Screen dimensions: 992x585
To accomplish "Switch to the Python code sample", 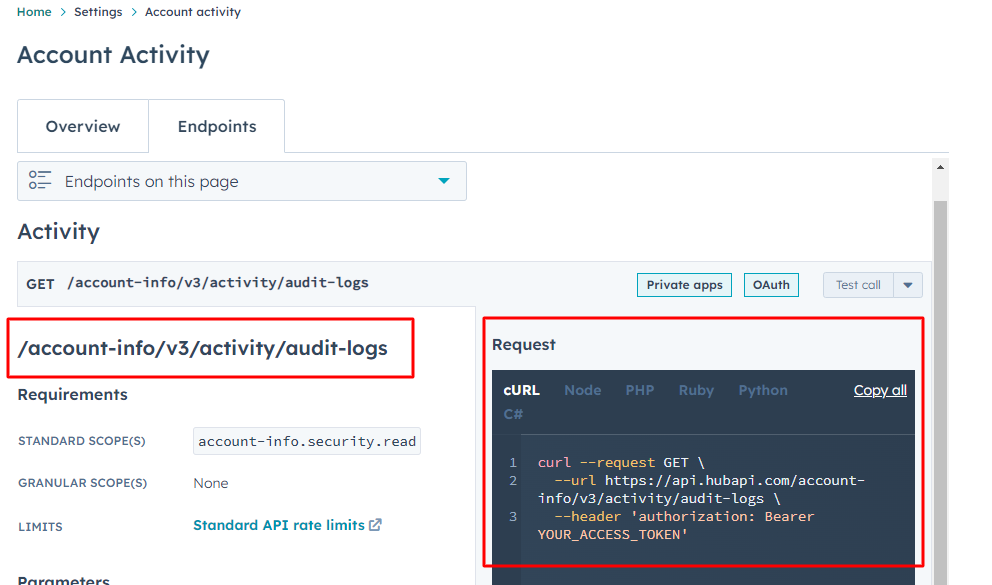I will (x=763, y=390).
